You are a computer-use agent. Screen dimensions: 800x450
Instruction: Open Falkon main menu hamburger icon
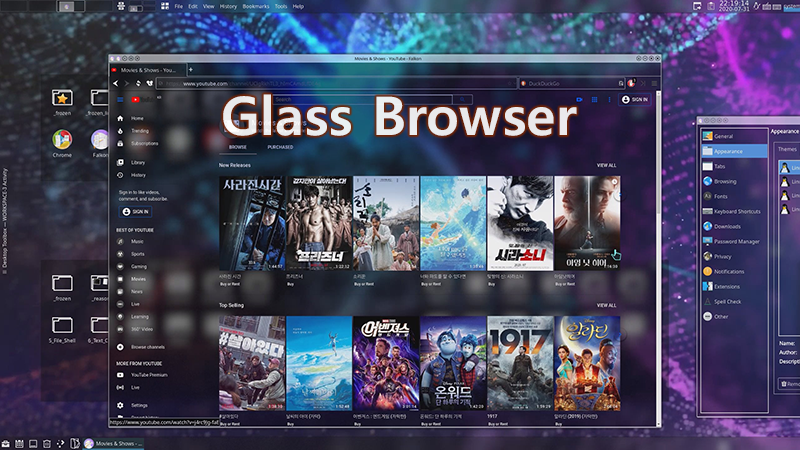coord(654,83)
